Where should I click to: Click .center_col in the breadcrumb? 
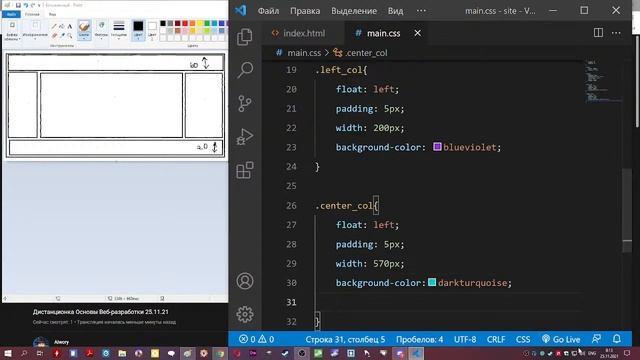[366, 53]
